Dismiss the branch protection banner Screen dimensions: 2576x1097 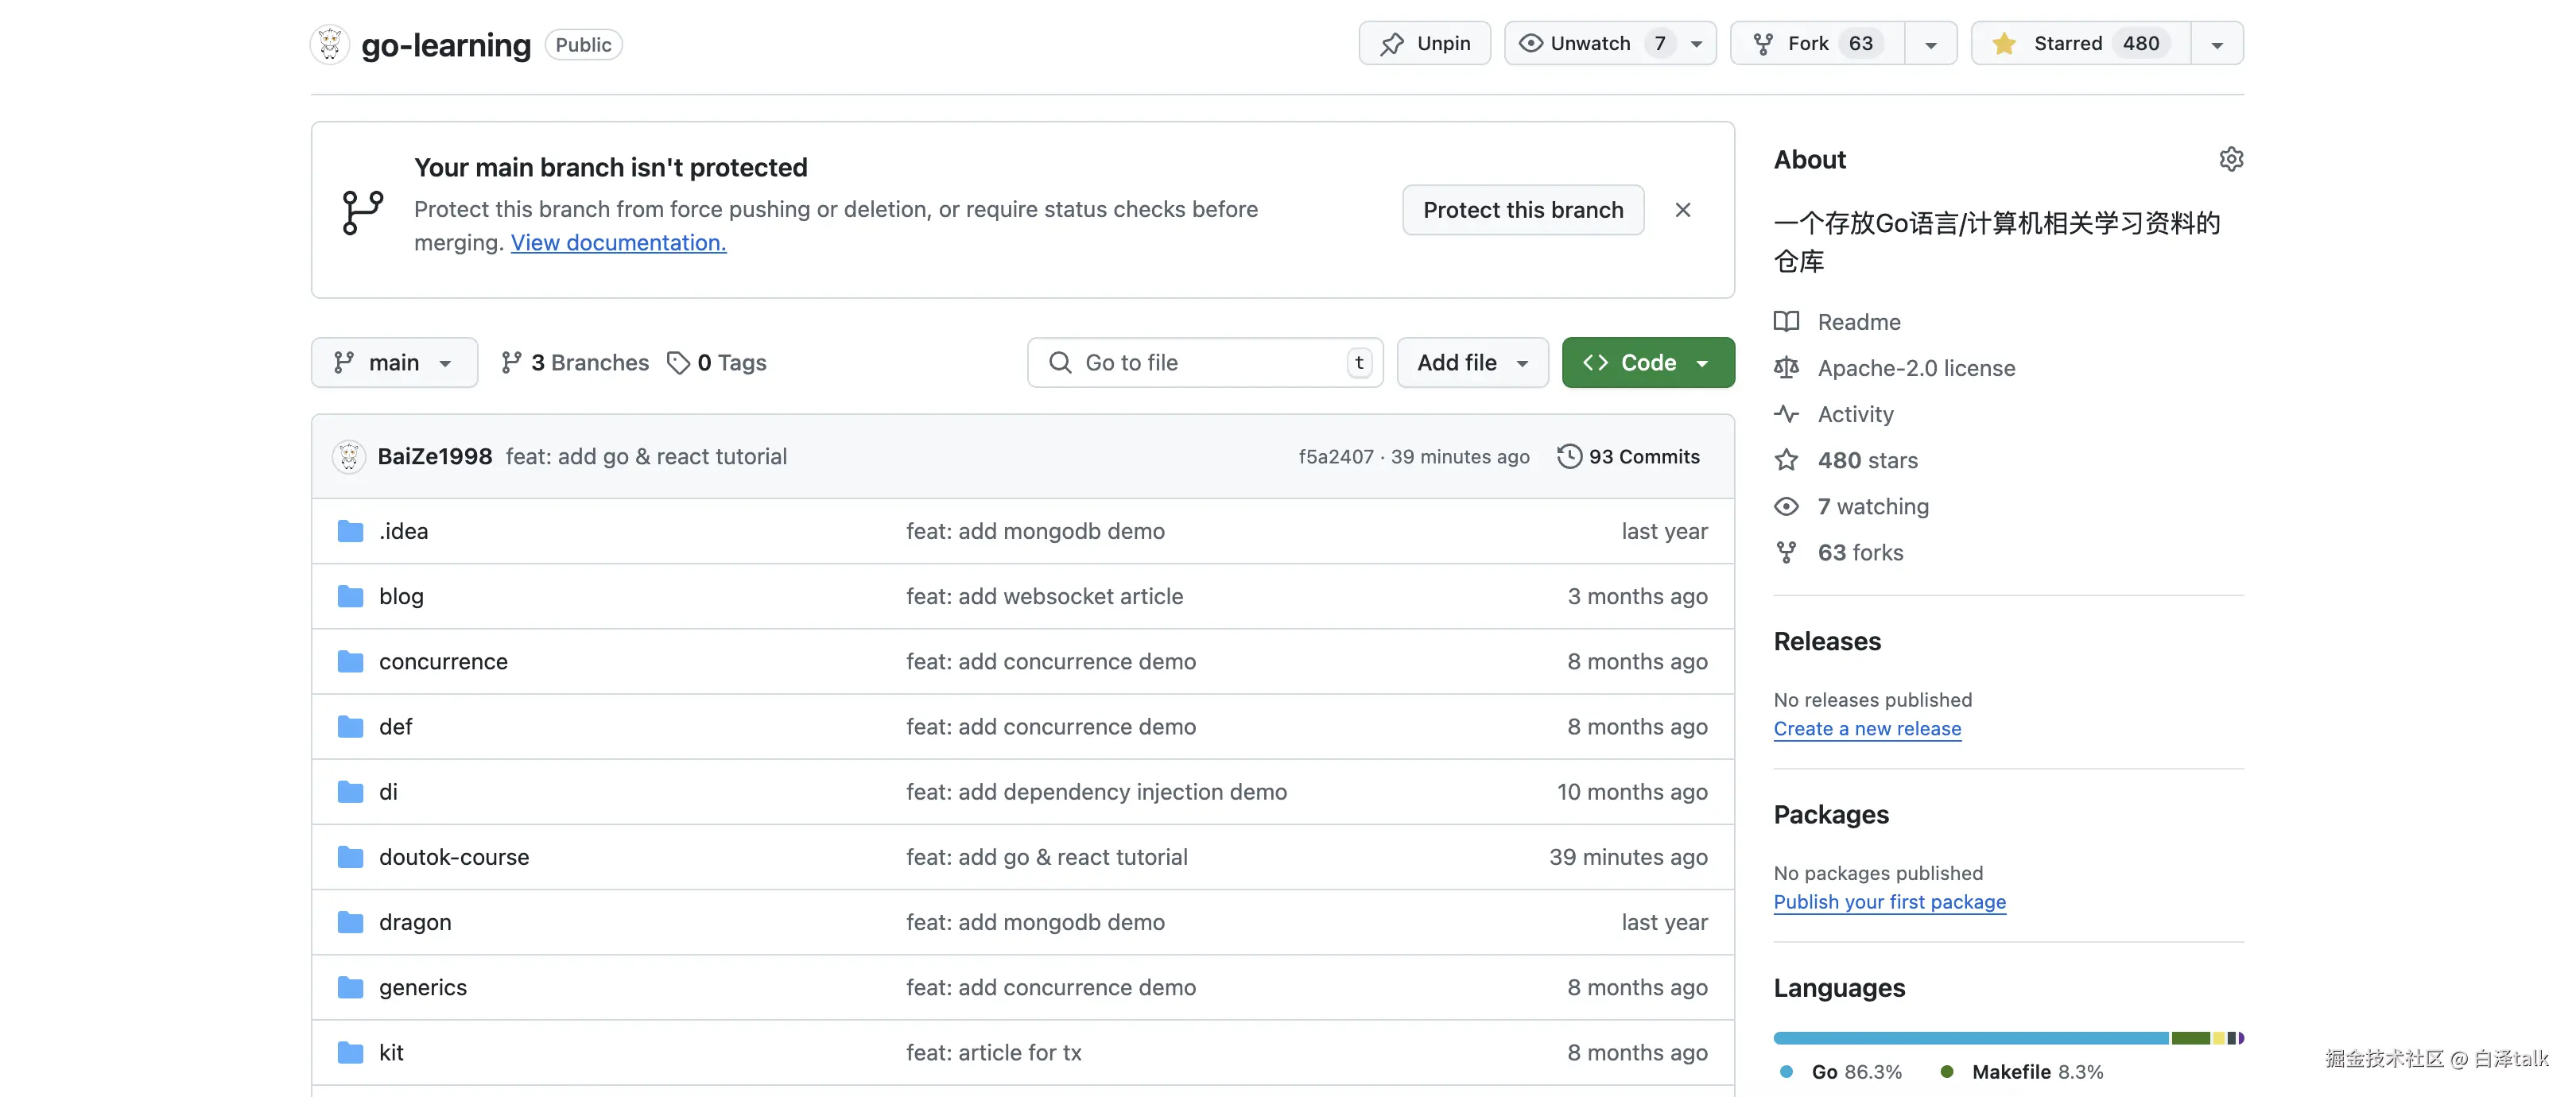(x=1682, y=210)
